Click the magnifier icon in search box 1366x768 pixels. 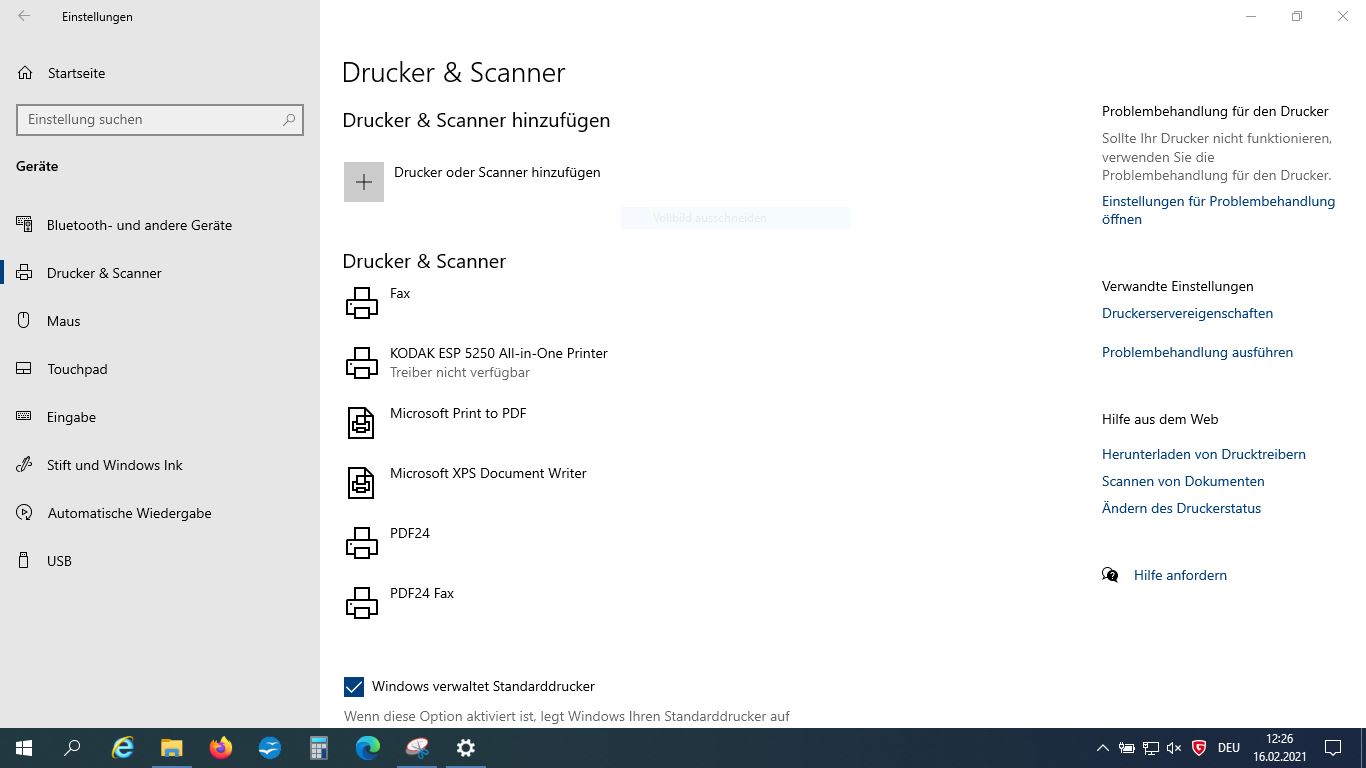point(289,119)
